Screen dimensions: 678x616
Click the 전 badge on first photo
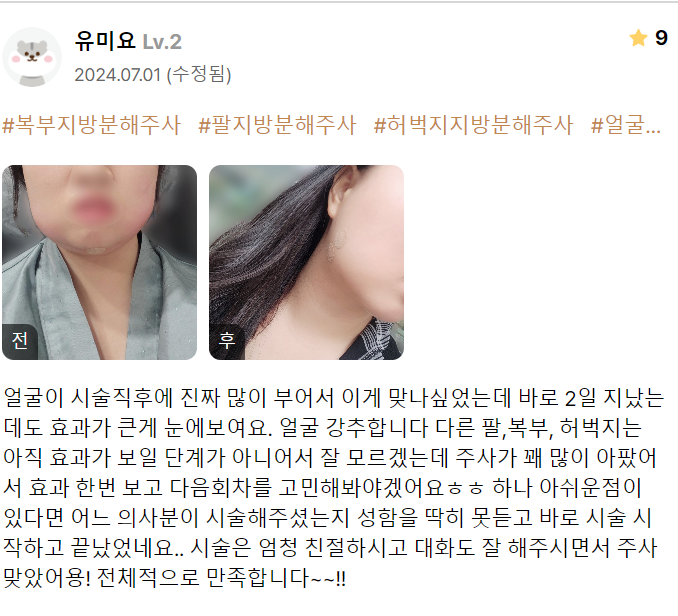pos(20,341)
